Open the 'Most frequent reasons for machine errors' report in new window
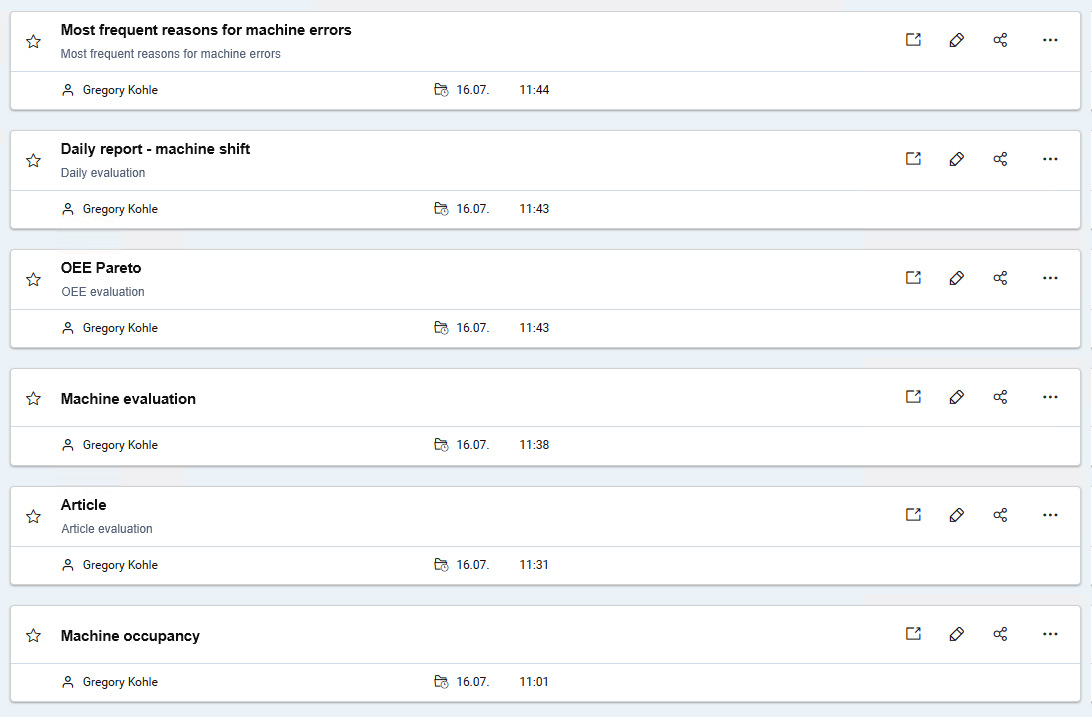This screenshot has height=717, width=1092. tap(912, 40)
